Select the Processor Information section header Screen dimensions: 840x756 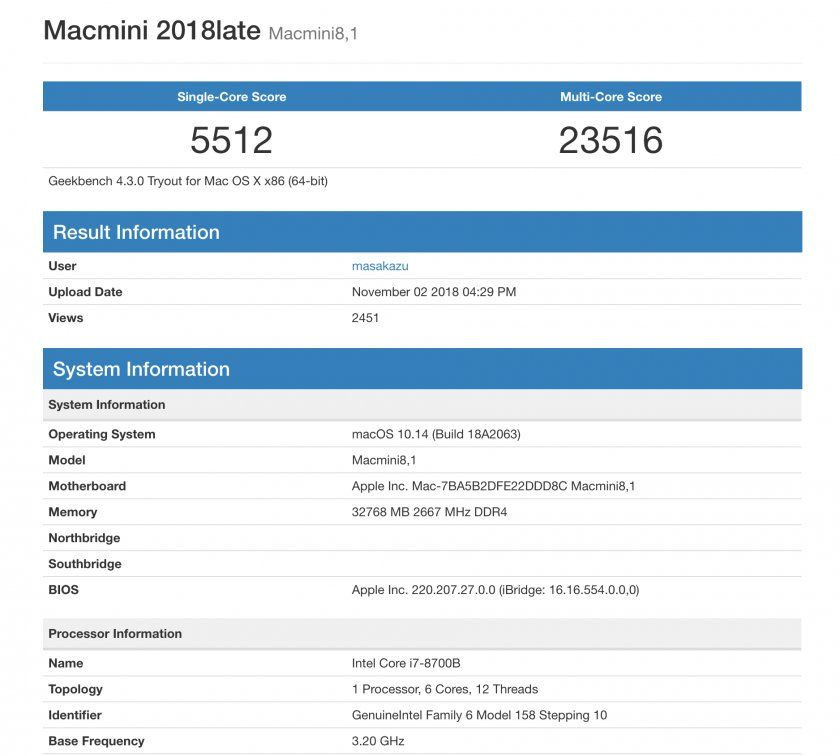click(115, 633)
